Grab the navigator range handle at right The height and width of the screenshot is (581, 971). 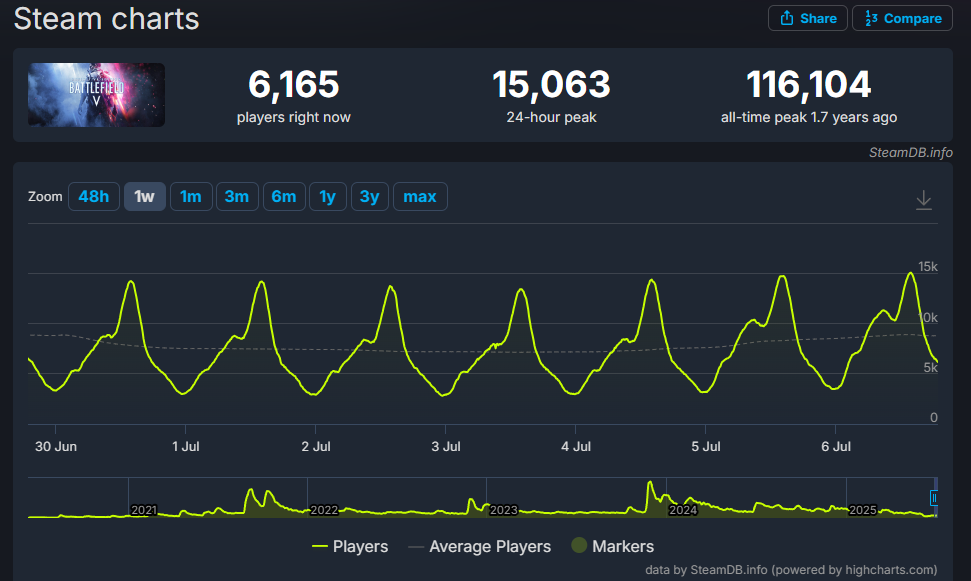click(934, 497)
